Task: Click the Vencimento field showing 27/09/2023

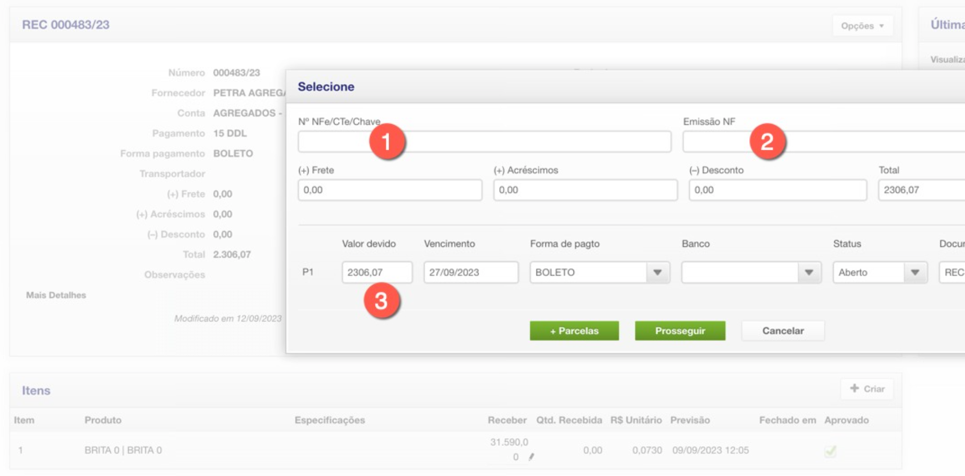Action: coord(470,272)
